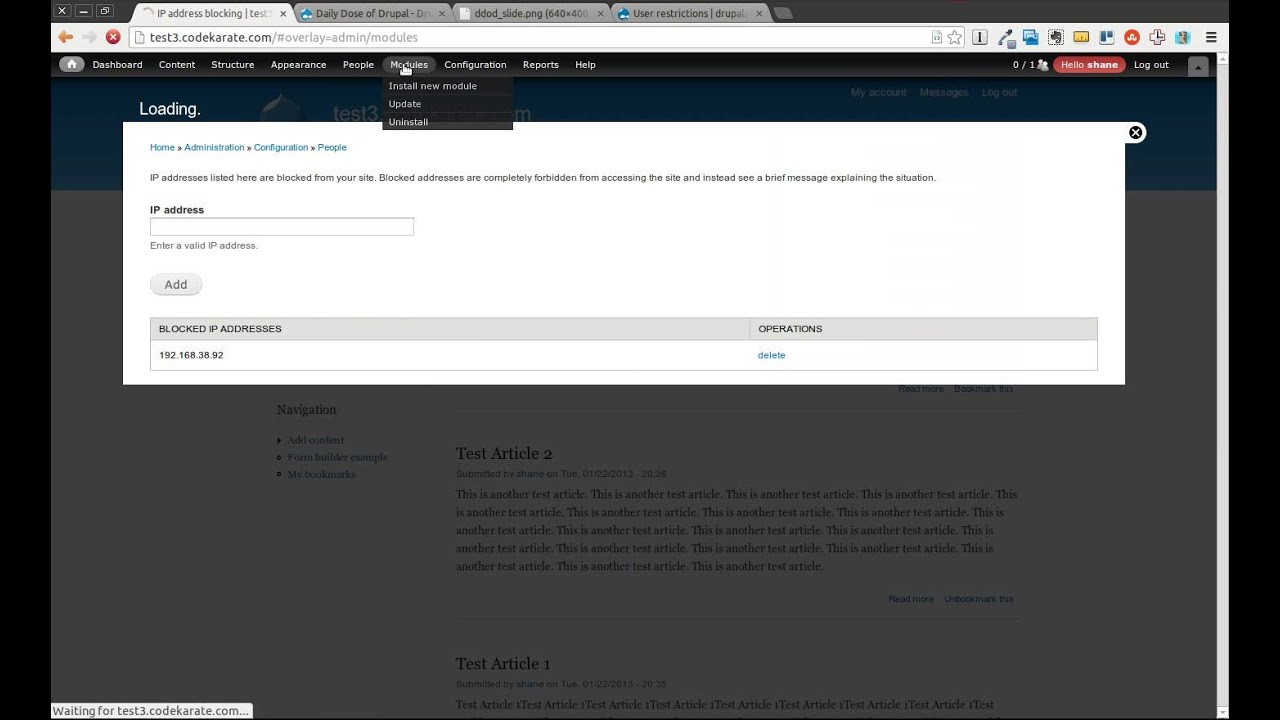
Task: Click 'My account' in site header
Action: [878, 92]
